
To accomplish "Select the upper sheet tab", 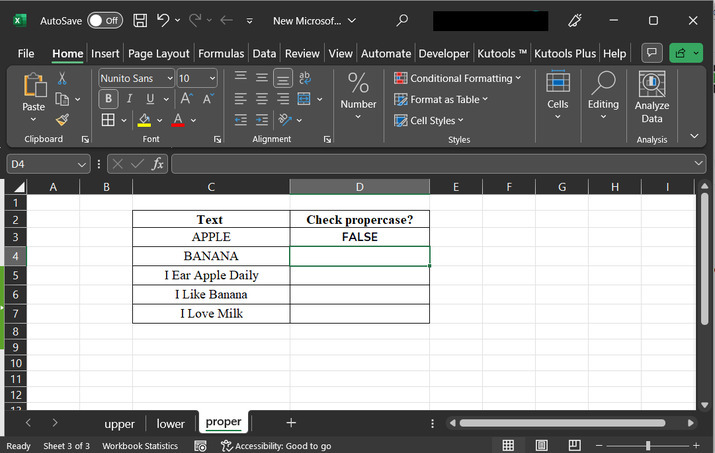I will click(x=119, y=423).
